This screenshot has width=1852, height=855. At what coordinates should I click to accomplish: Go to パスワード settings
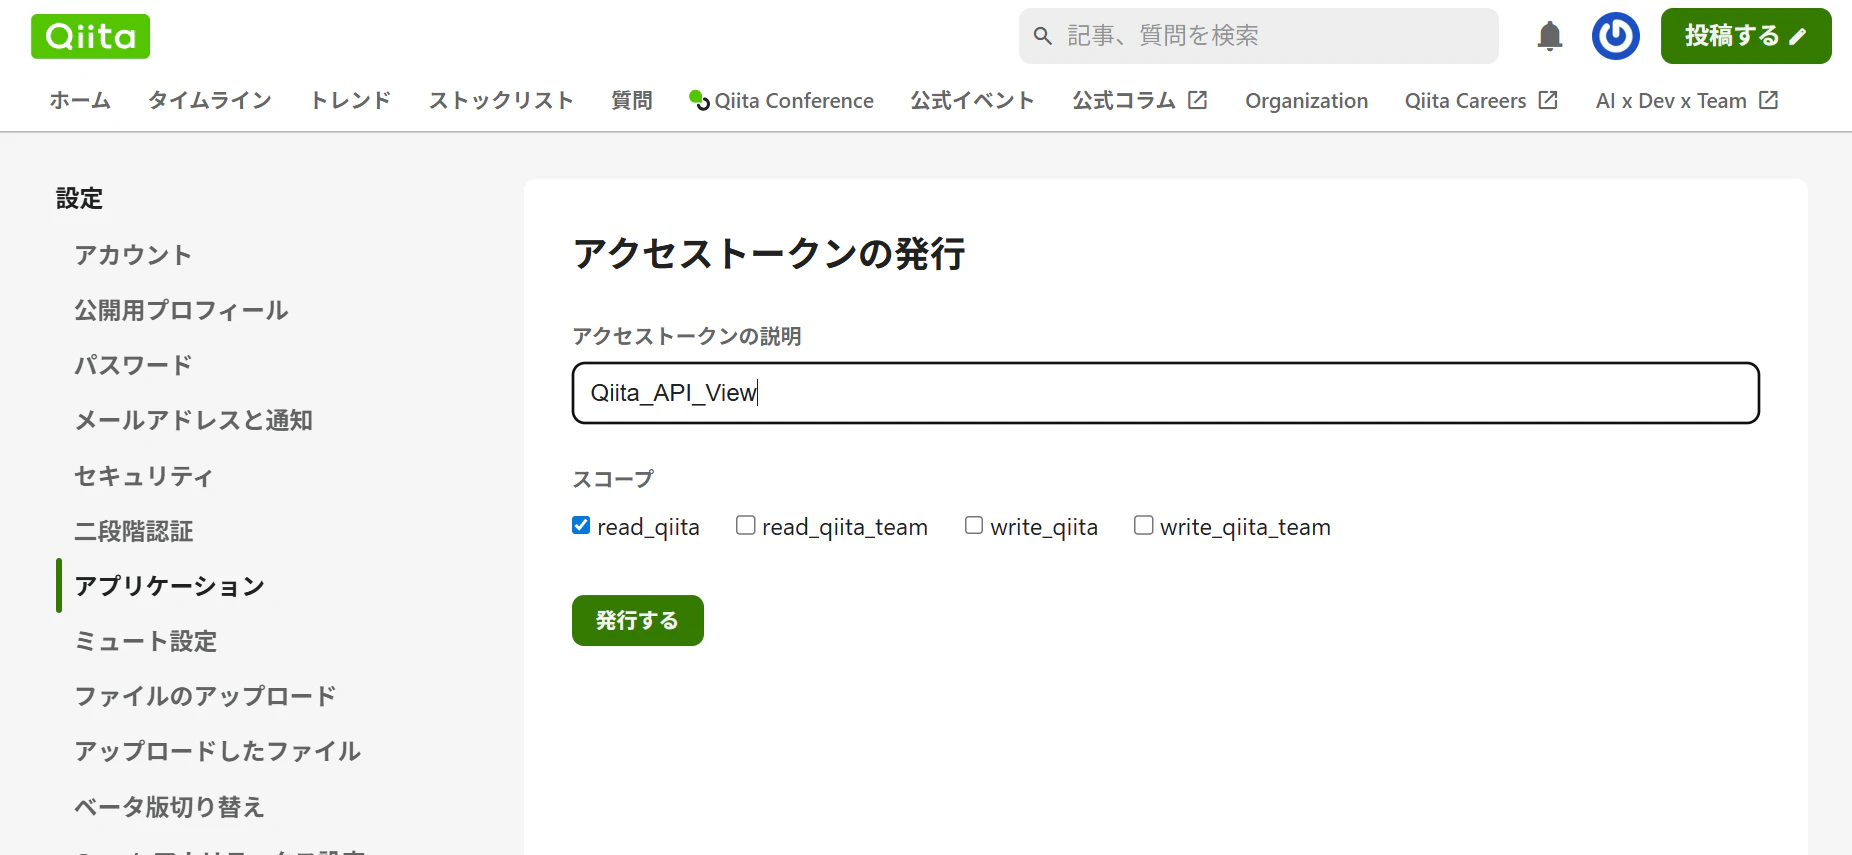point(133,365)
